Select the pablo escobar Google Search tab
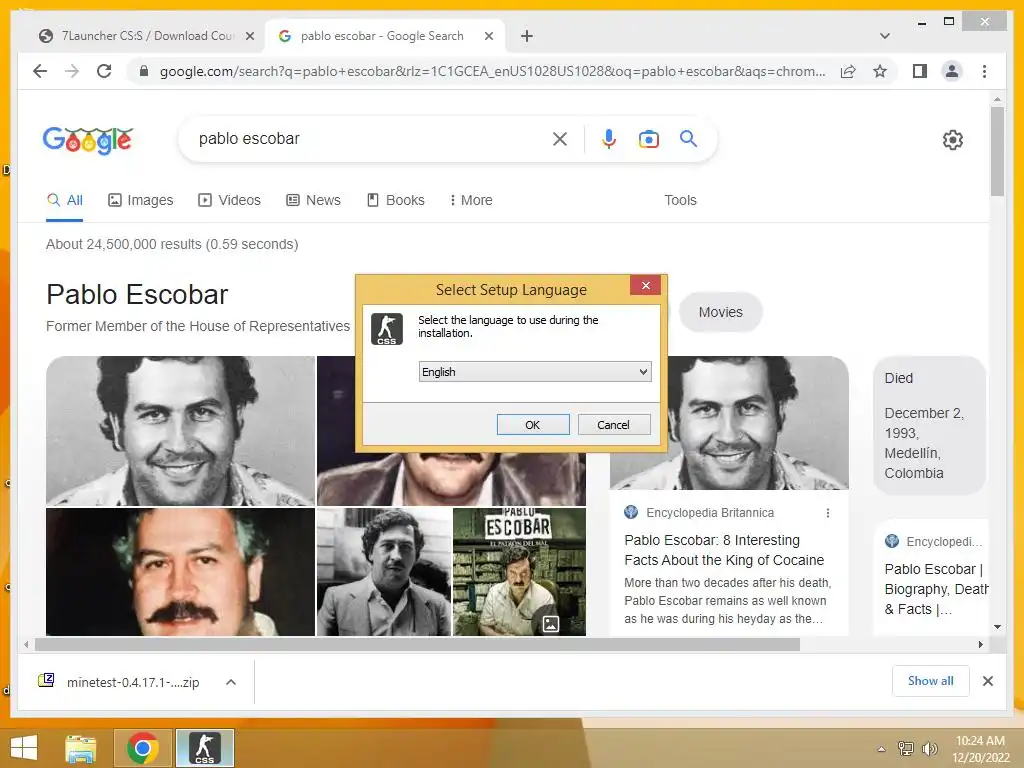Image resolution: width=1024 pixels, height=768 pixels. [x=382, y=36]
